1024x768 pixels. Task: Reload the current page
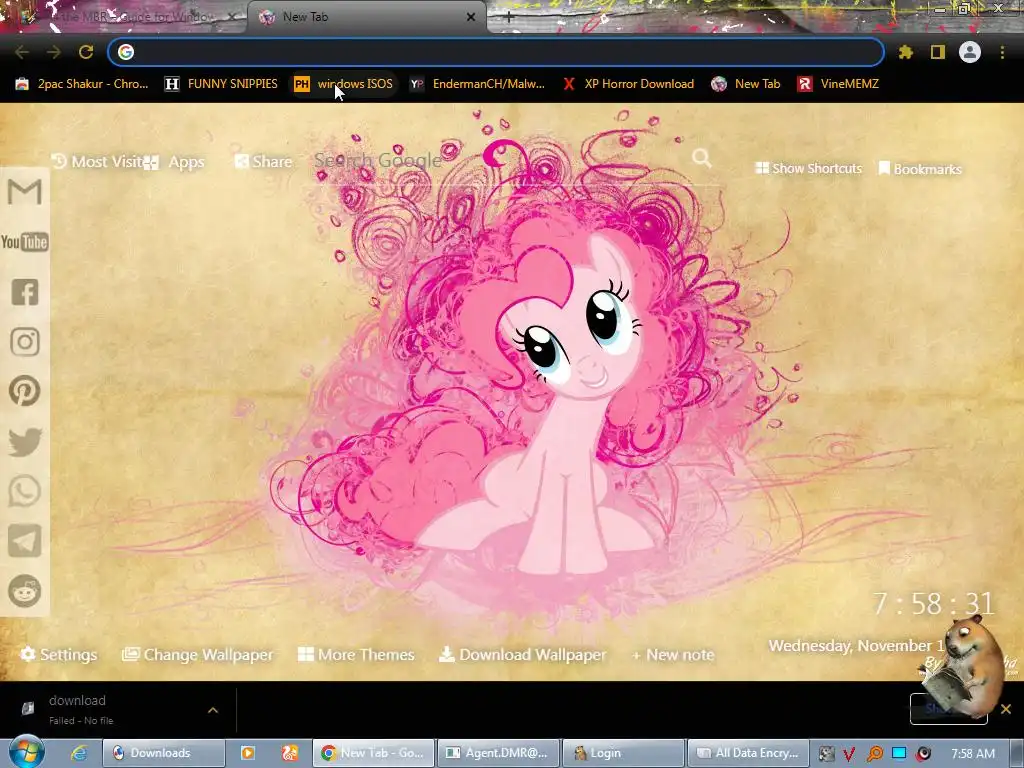click(86, 52)
